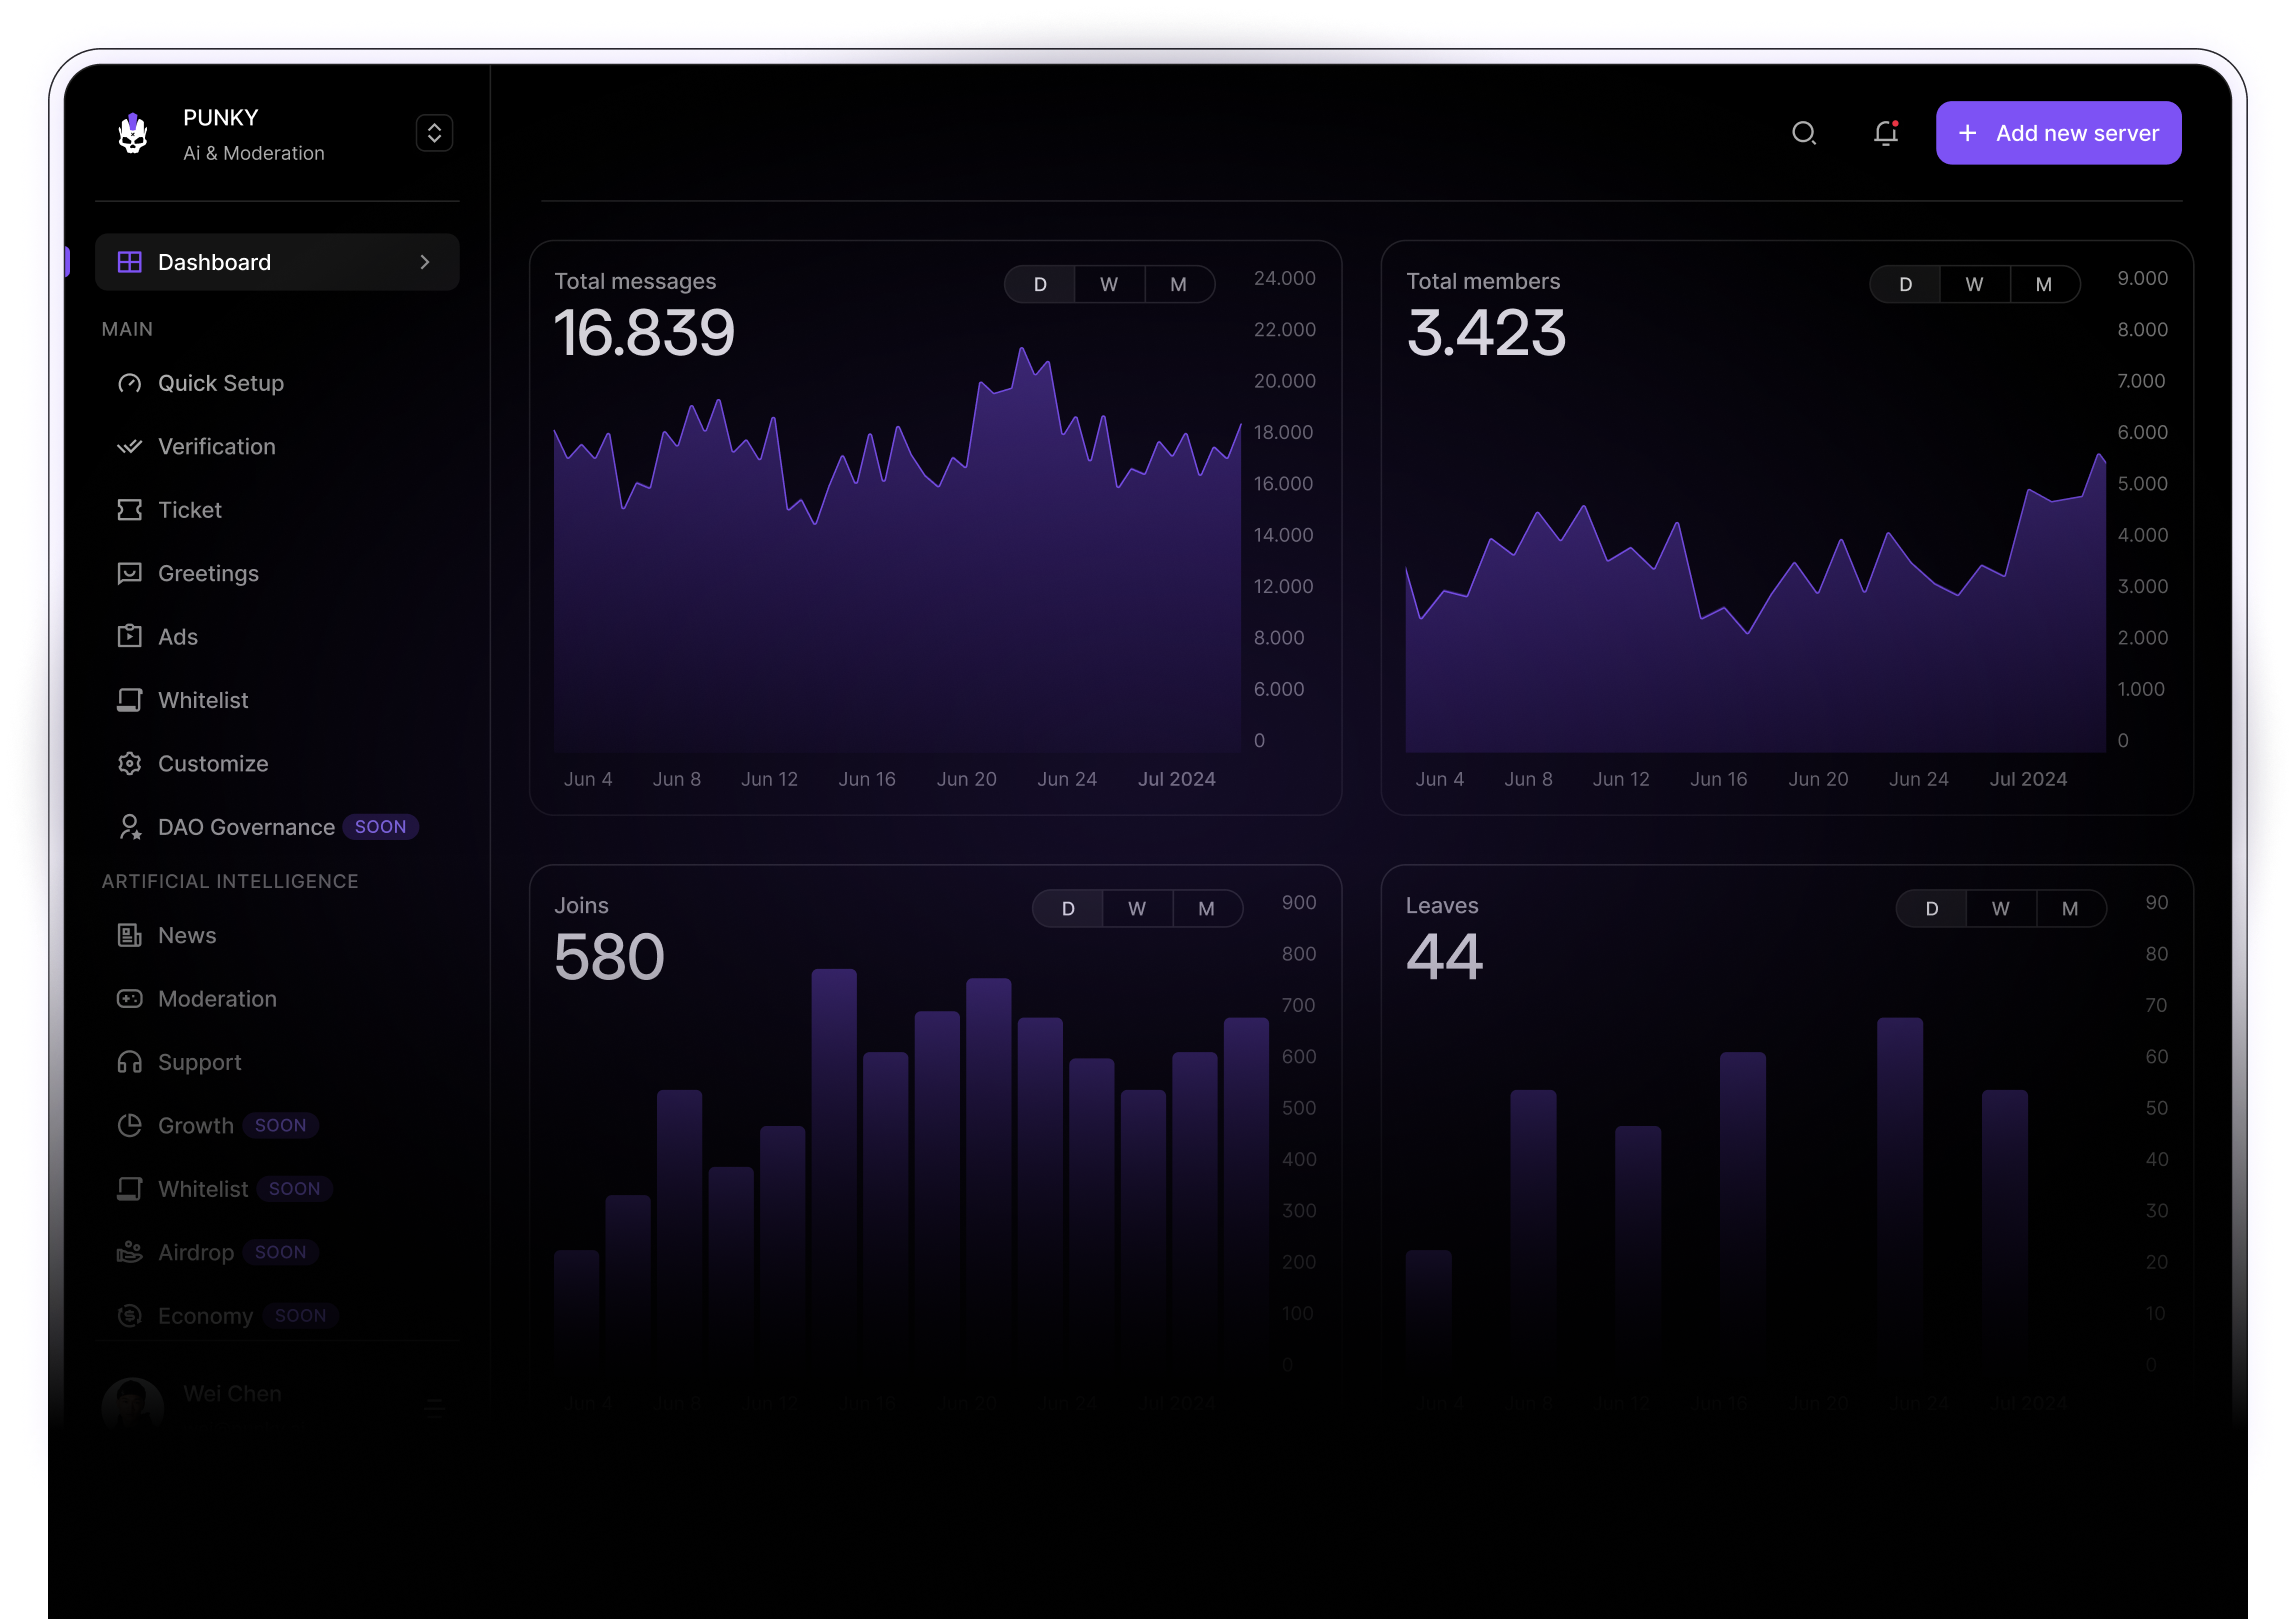
Task: Click the search magnifier icon
Action: 1804,133
